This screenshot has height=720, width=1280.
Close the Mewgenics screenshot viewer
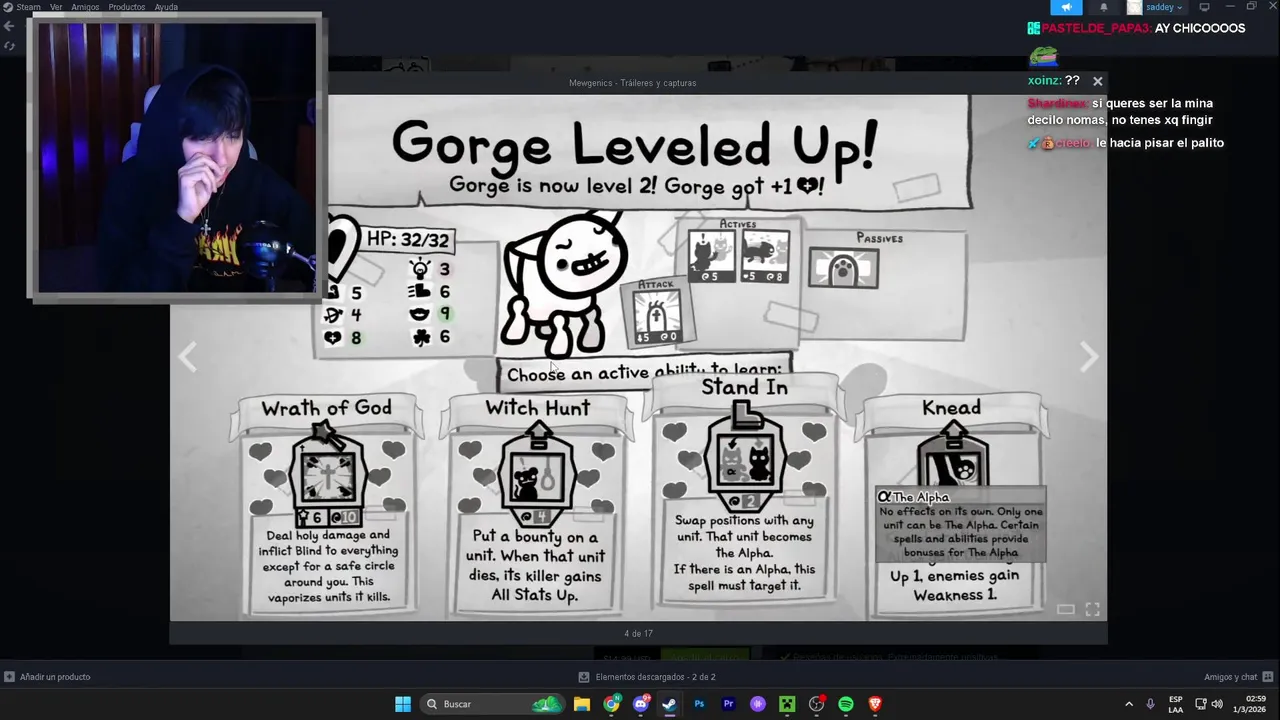(x=1097, y=81)
